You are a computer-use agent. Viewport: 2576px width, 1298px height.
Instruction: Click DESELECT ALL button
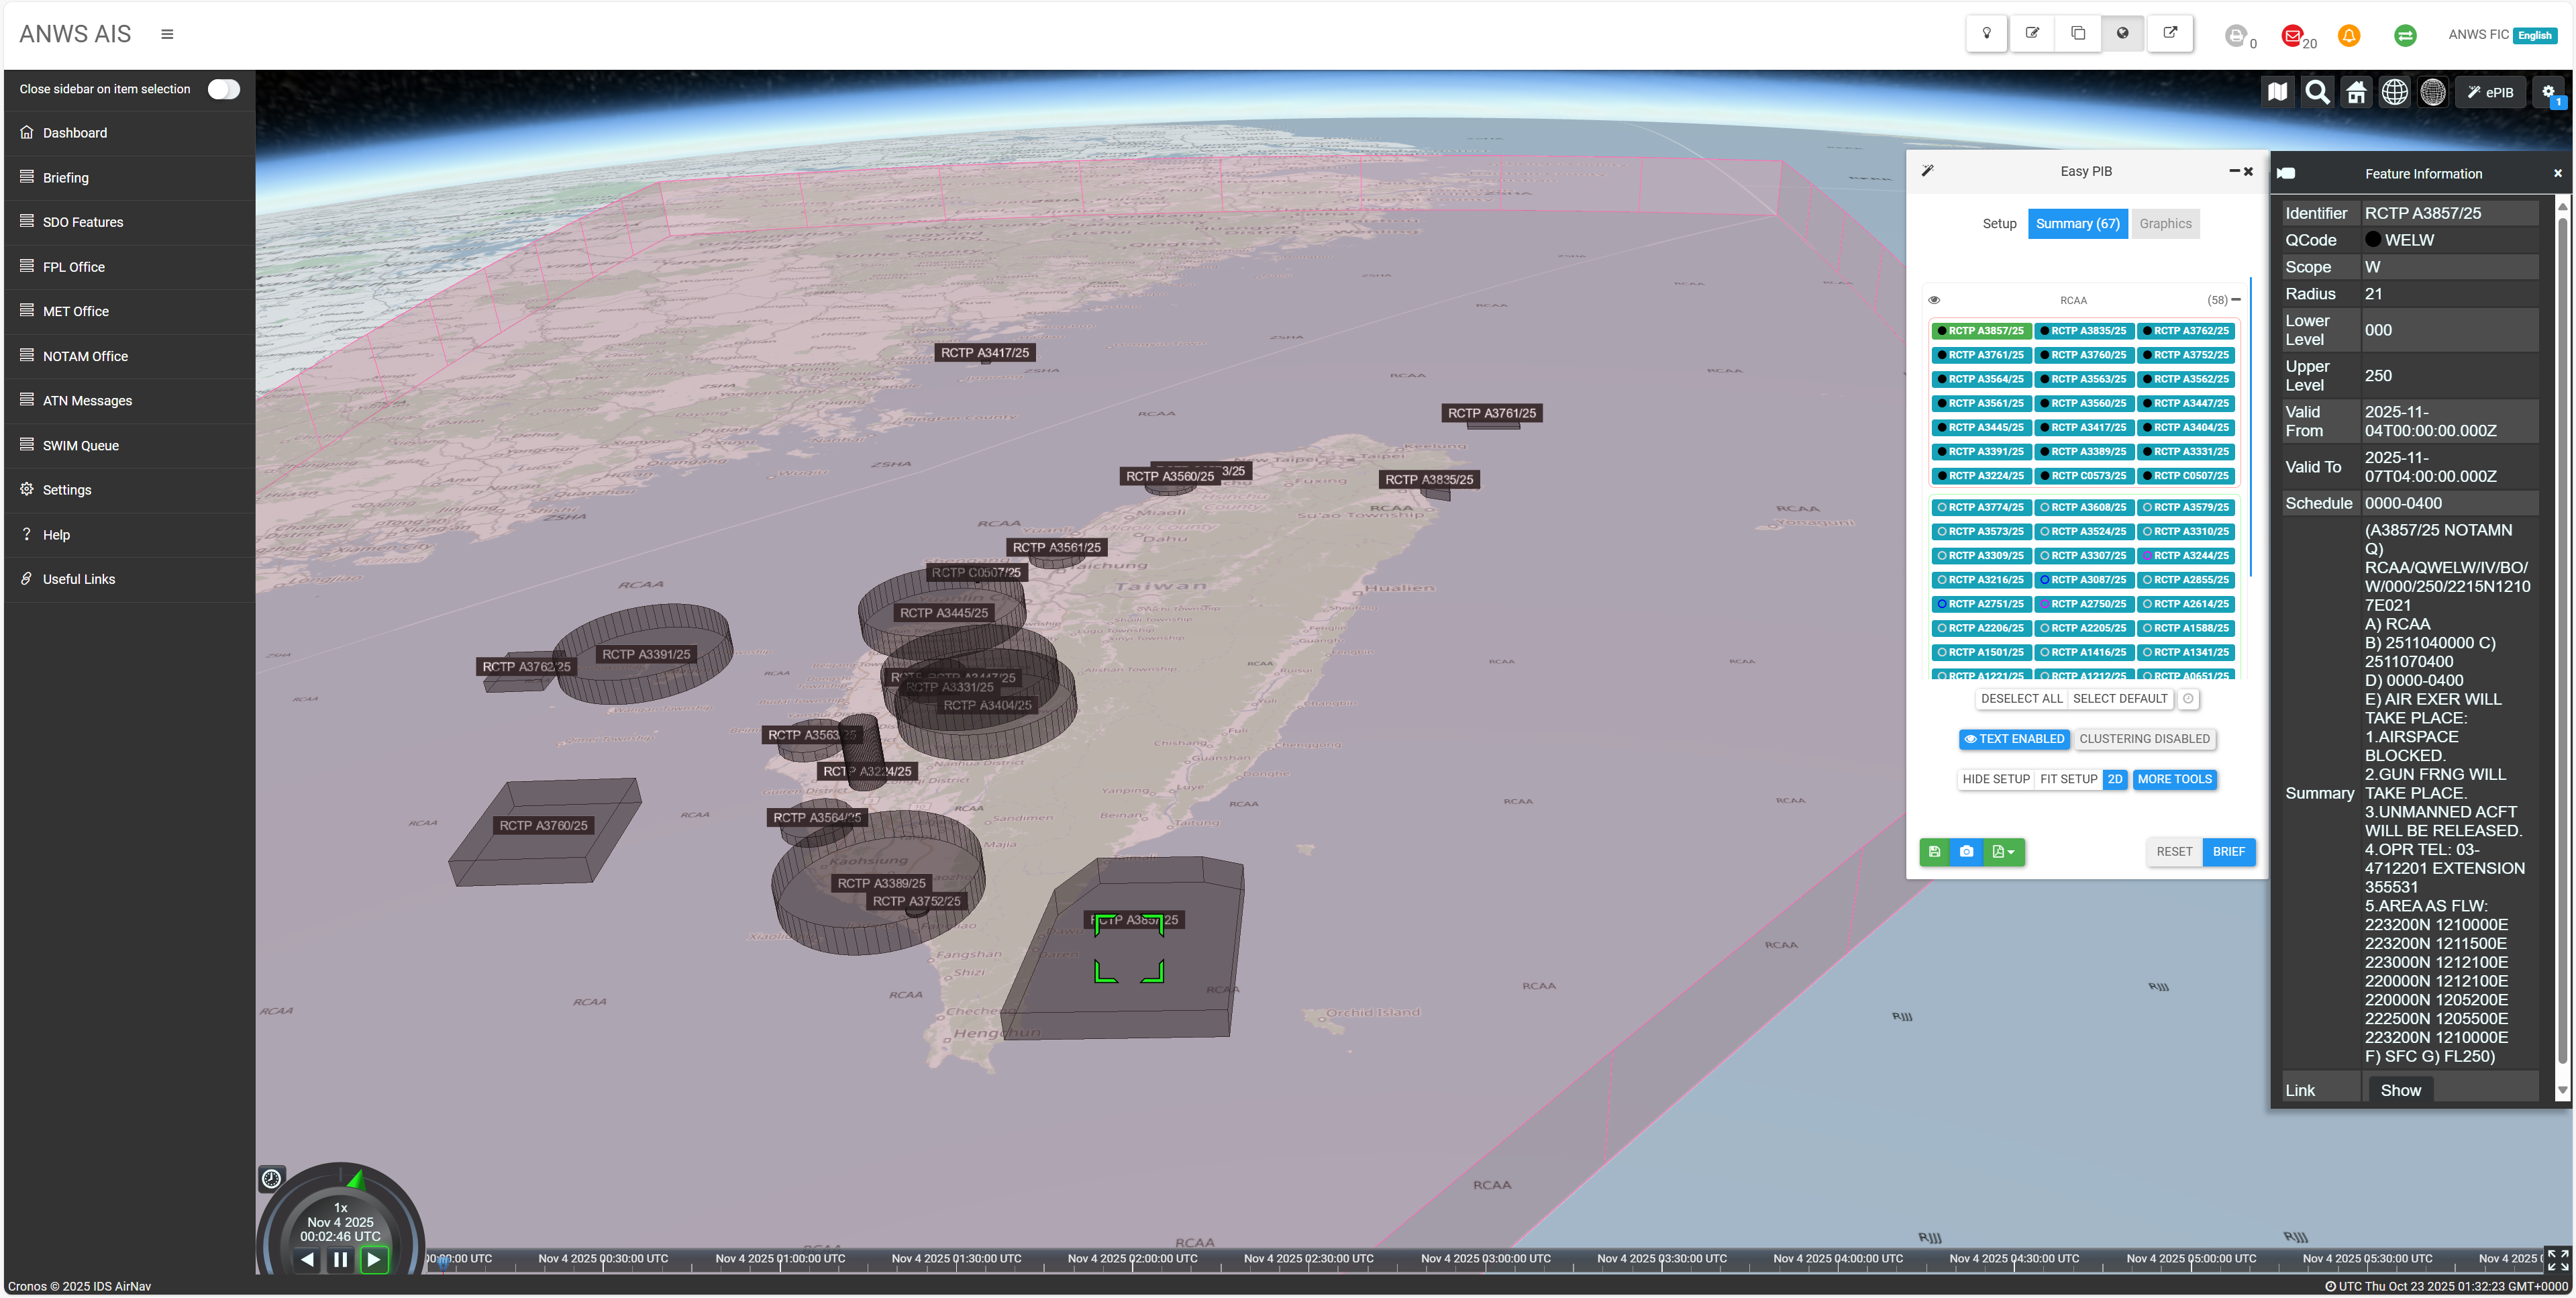(x=2021, y=699)
